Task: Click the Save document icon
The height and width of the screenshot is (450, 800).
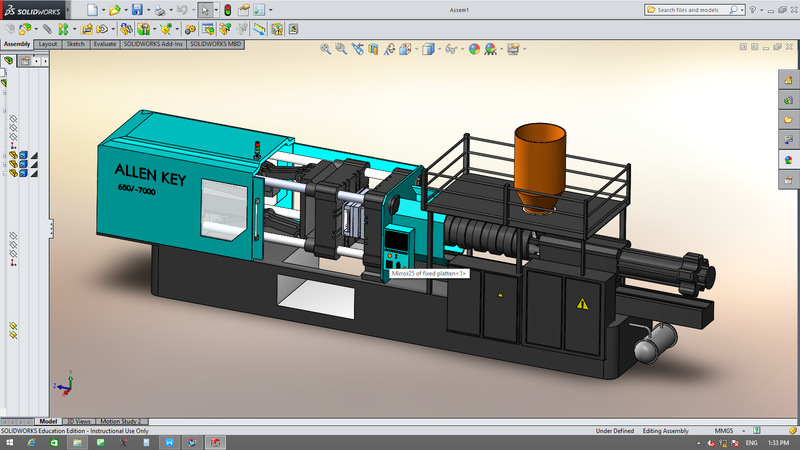Action: [x=137, y=10]
